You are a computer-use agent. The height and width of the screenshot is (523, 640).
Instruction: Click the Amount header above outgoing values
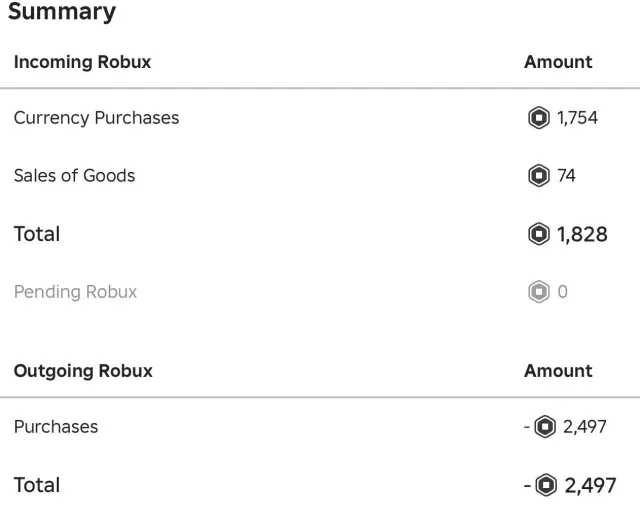[x=558, y=371]
